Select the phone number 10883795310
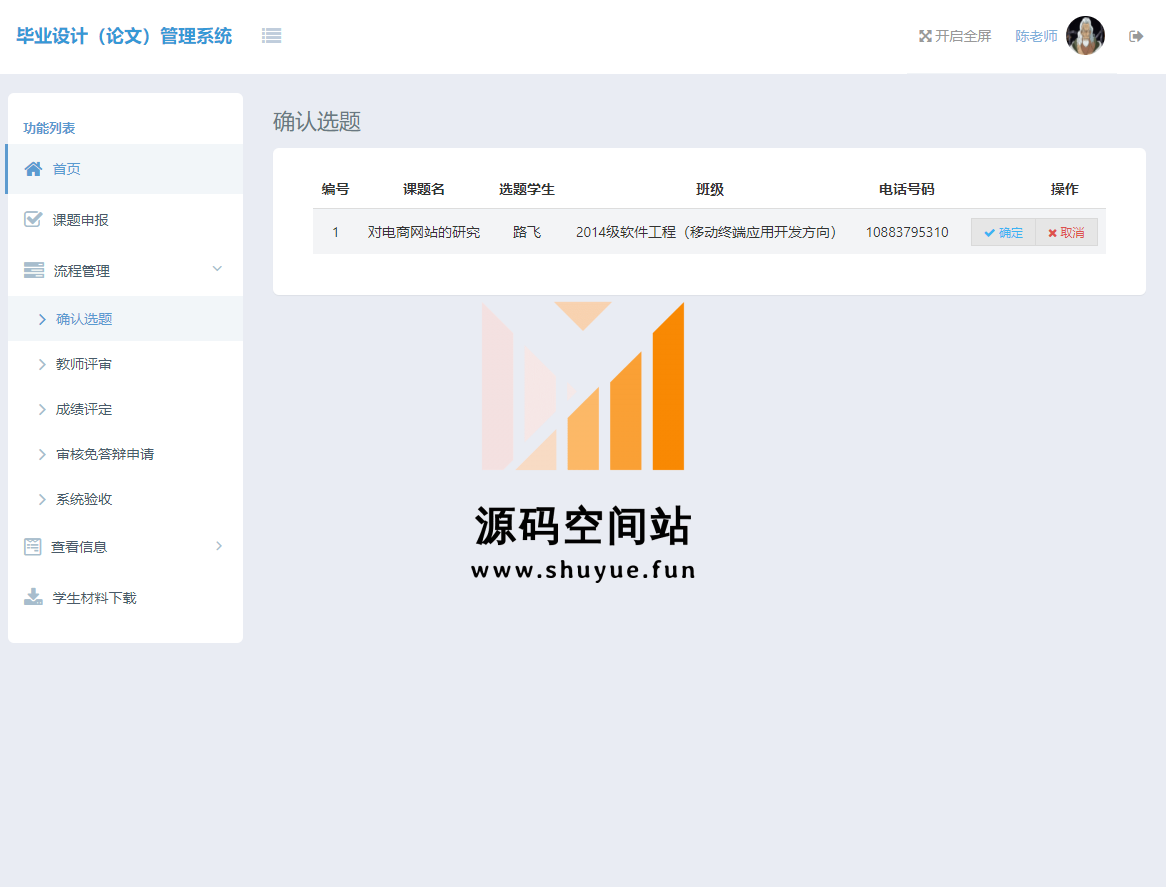This screenshot has width=1166, height=887. 907,233
